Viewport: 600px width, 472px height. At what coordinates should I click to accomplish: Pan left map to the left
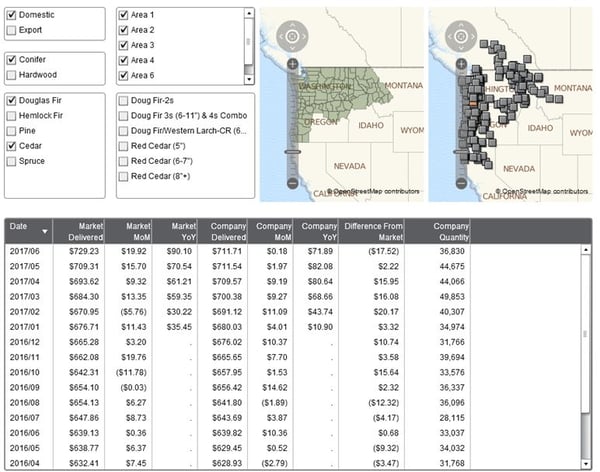(x=281, y=36)
